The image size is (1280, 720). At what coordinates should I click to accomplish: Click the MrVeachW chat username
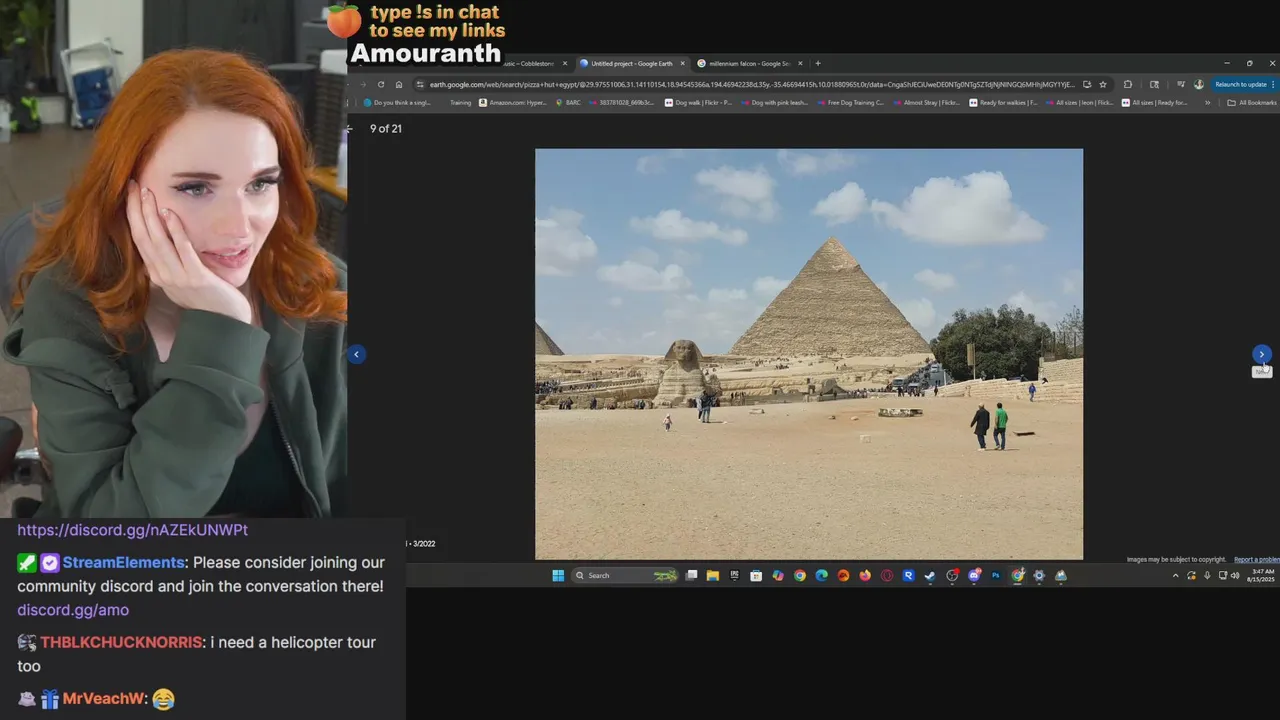coord(104,699)
